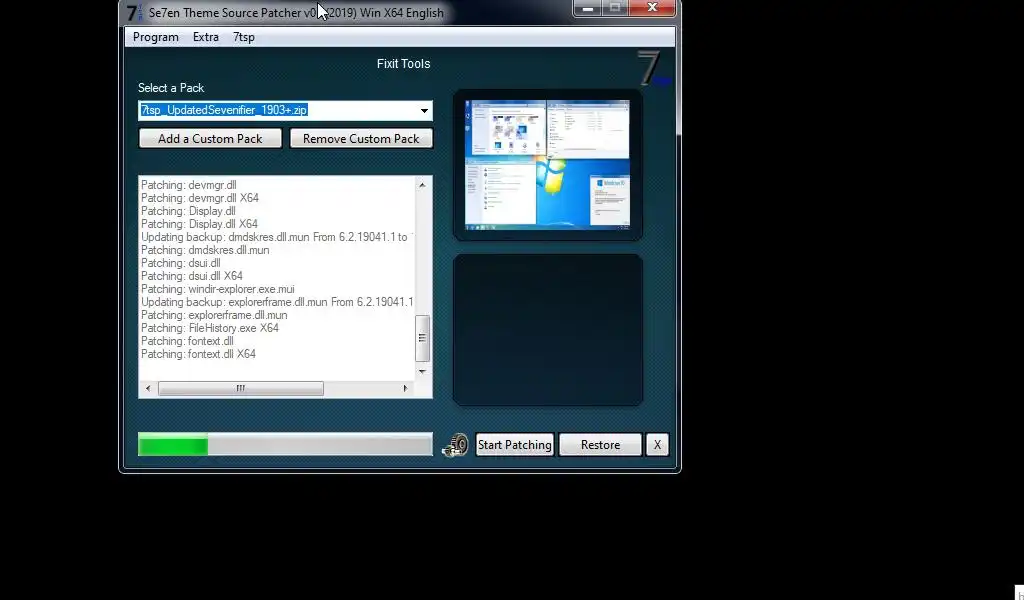Image resolution: width=1024 pixels, height=600 pixels.
Task: Minimize the Se7en Theme Source Patcher window
Action: (x=587, y=8)
